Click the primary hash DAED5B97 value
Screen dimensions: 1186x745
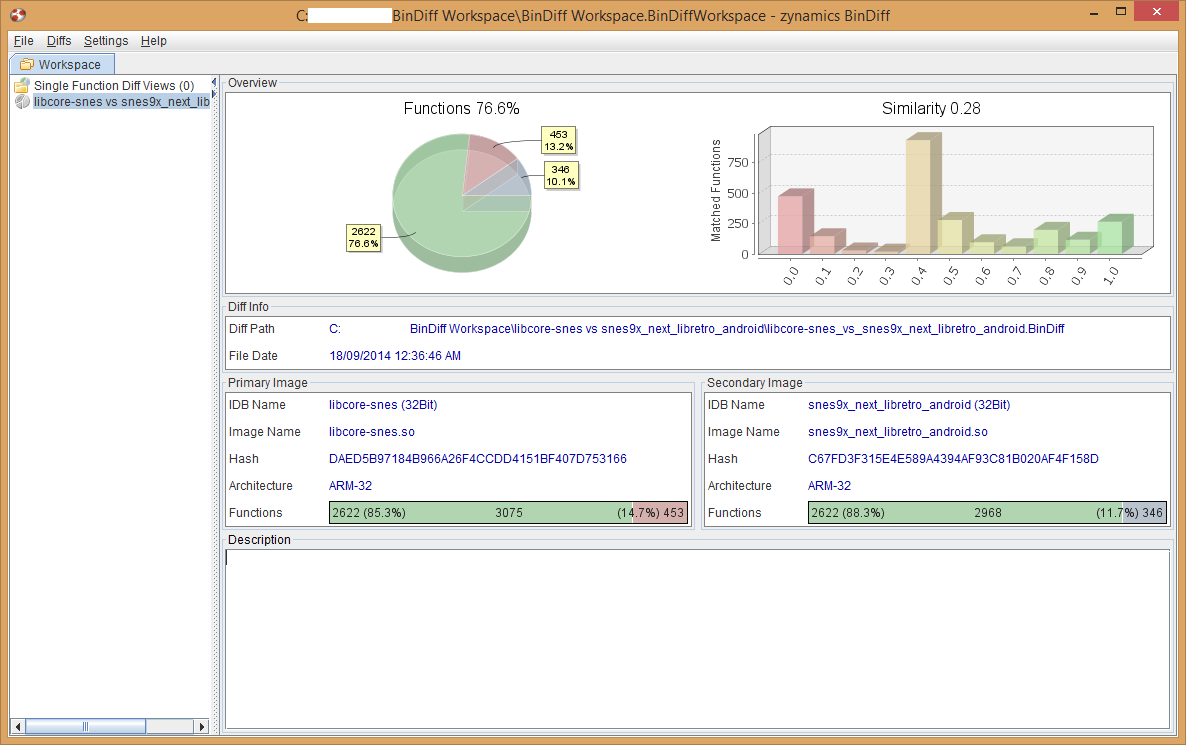click(477, 459)
